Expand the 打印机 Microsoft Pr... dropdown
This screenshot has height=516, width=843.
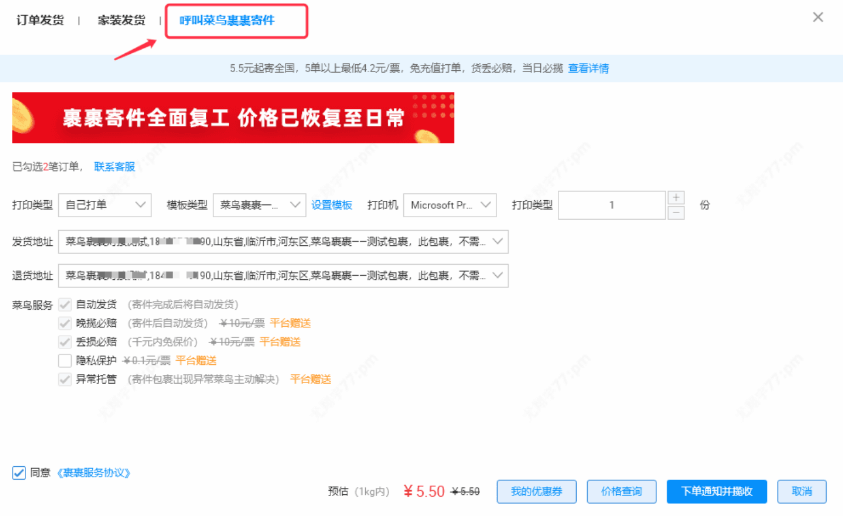point(450,205)
